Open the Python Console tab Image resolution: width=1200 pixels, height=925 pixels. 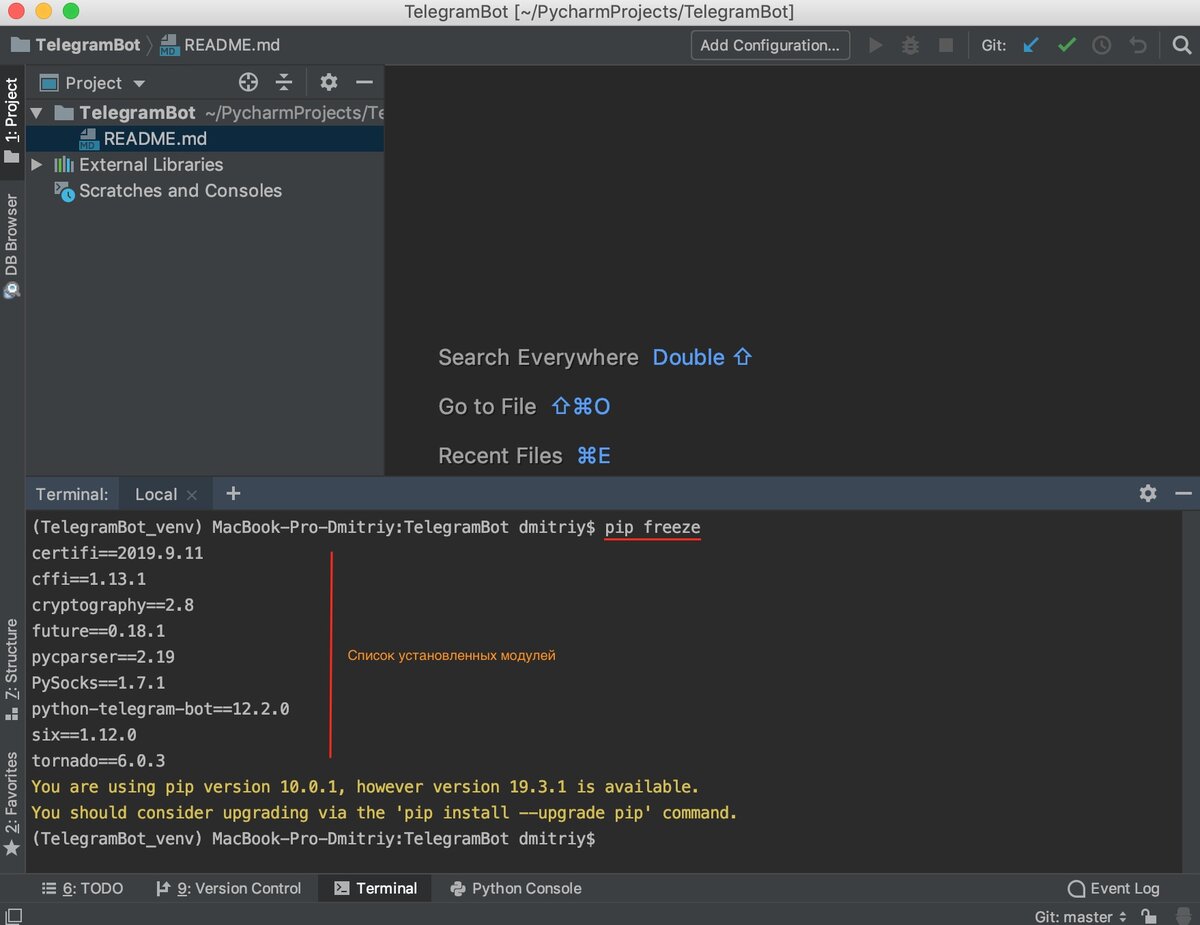[x=516, y=888]
